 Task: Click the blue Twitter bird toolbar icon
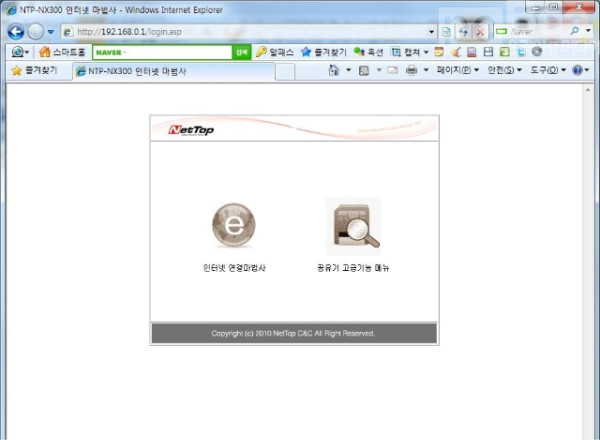tap(521, 52)
